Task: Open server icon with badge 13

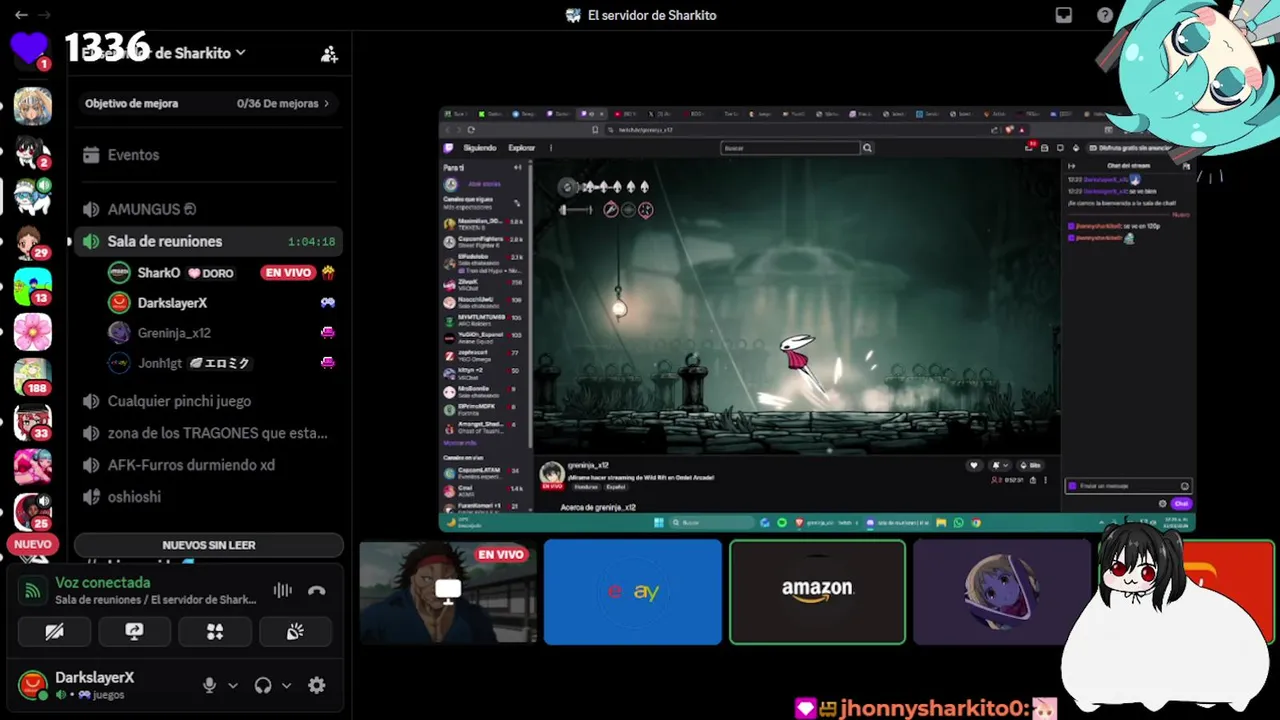Action: (32, 287)
